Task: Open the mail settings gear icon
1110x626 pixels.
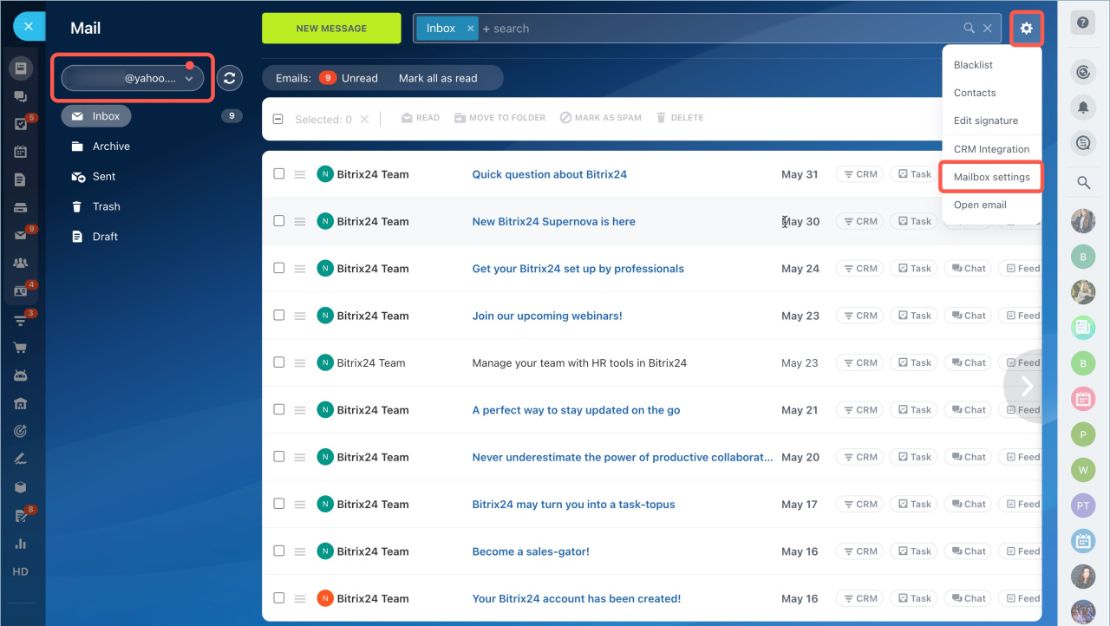Action: click(x=1026, y=28)
